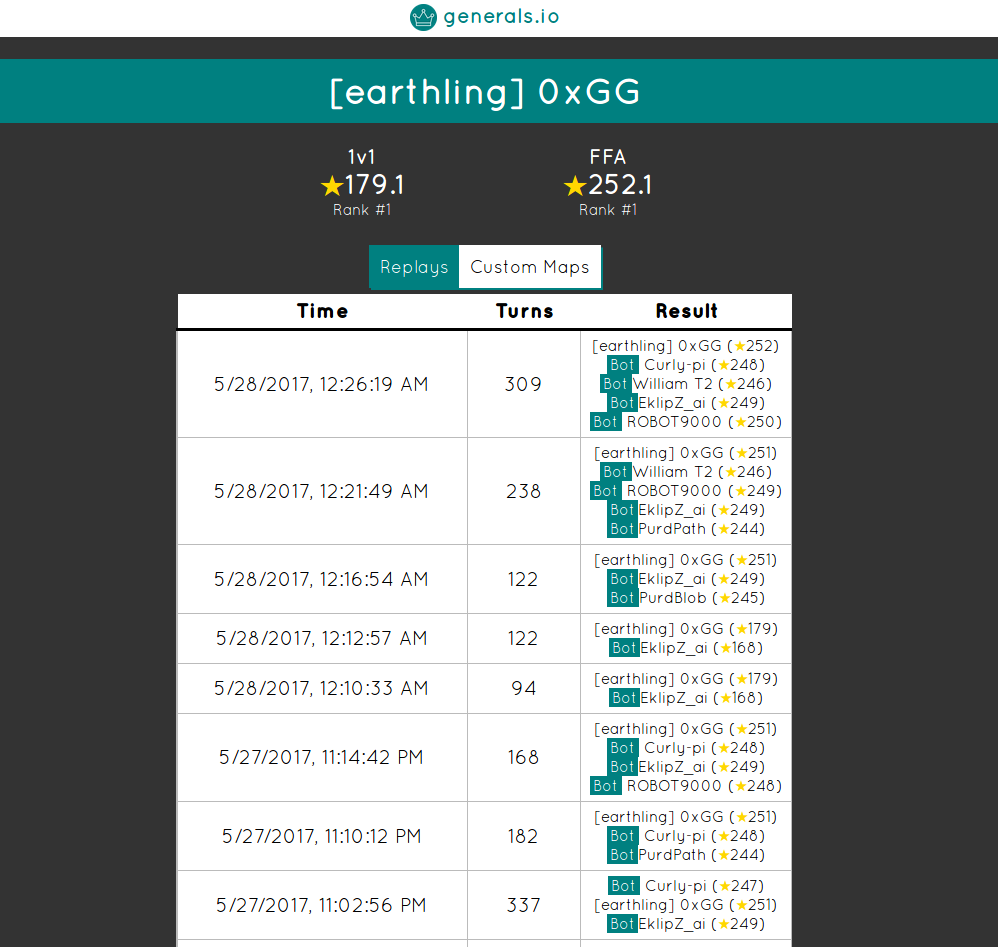Click the Time column header
998x947 pixels.
coord(322,311)
